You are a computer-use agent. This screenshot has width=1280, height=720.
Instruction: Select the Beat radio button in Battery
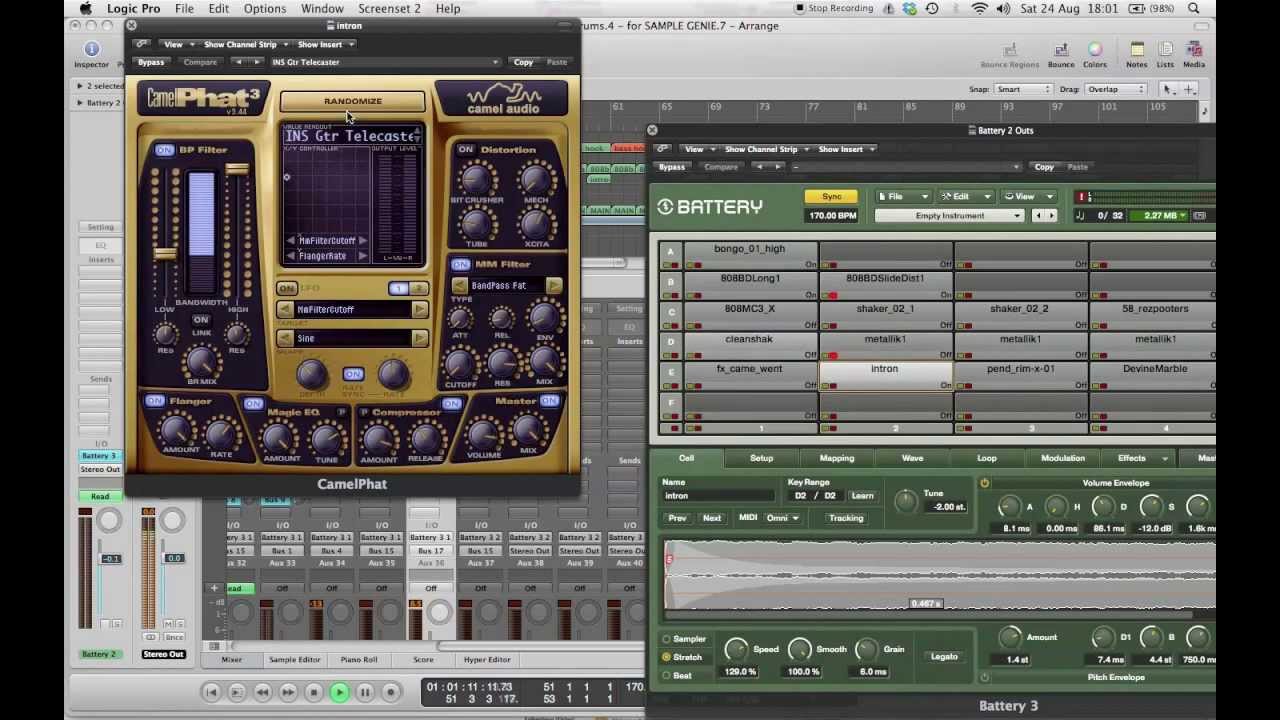point(666,676)
